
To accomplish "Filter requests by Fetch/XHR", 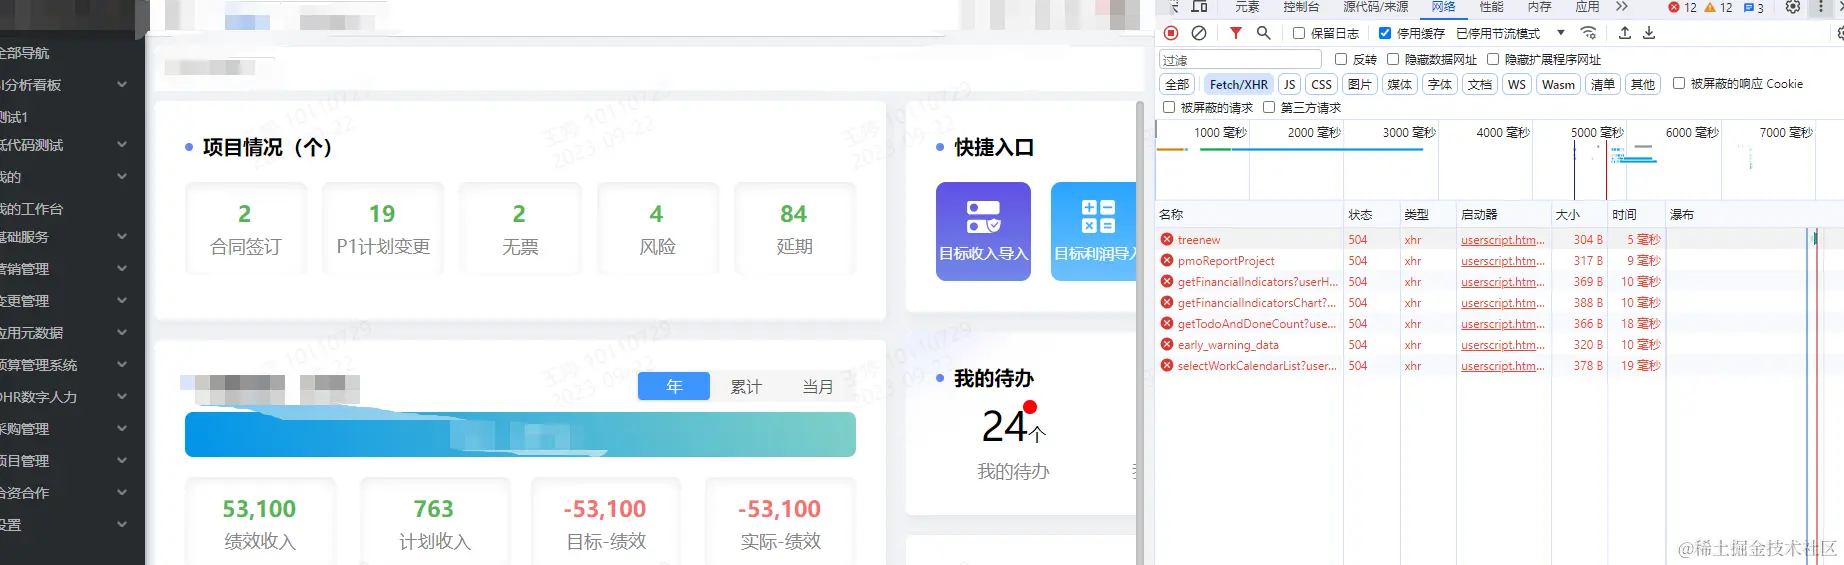I will coord(1239,85).
